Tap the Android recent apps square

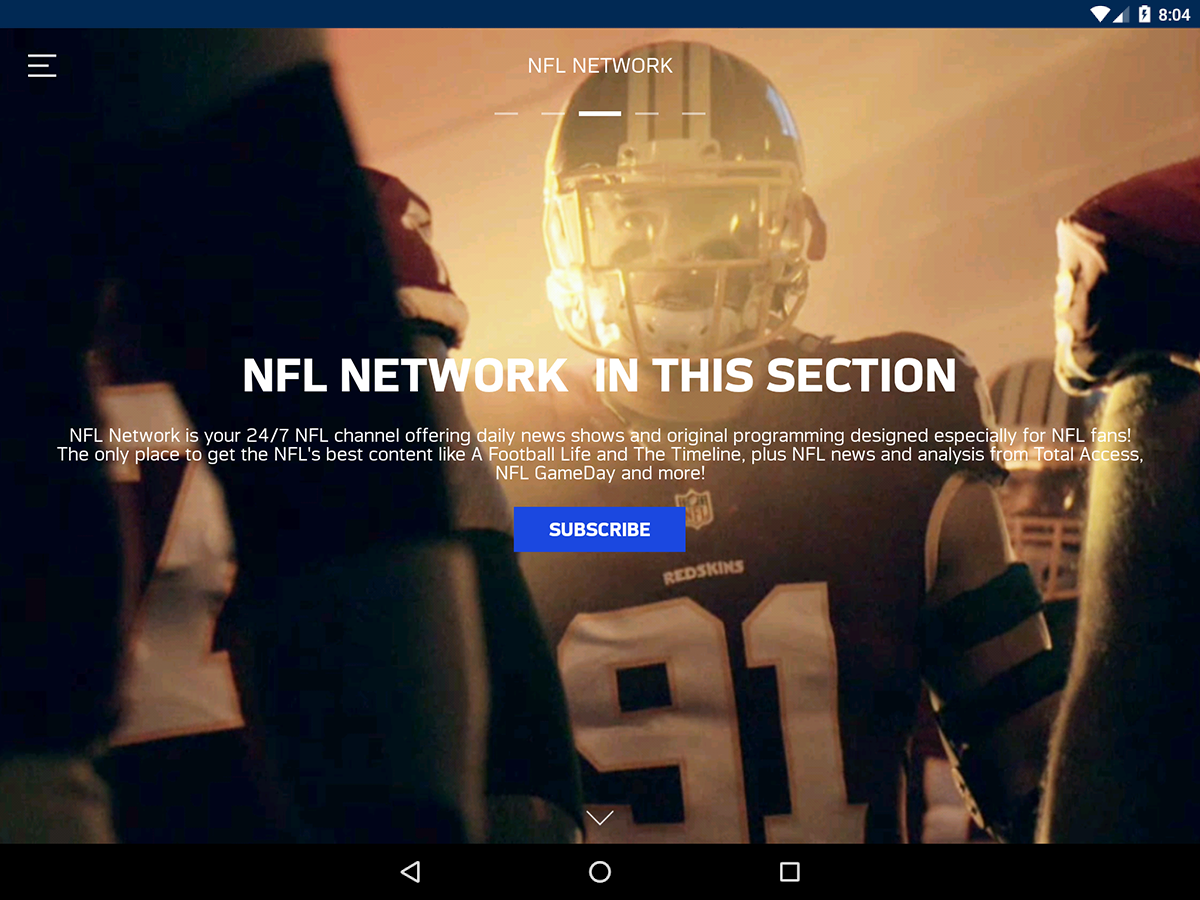pos(790,872)
